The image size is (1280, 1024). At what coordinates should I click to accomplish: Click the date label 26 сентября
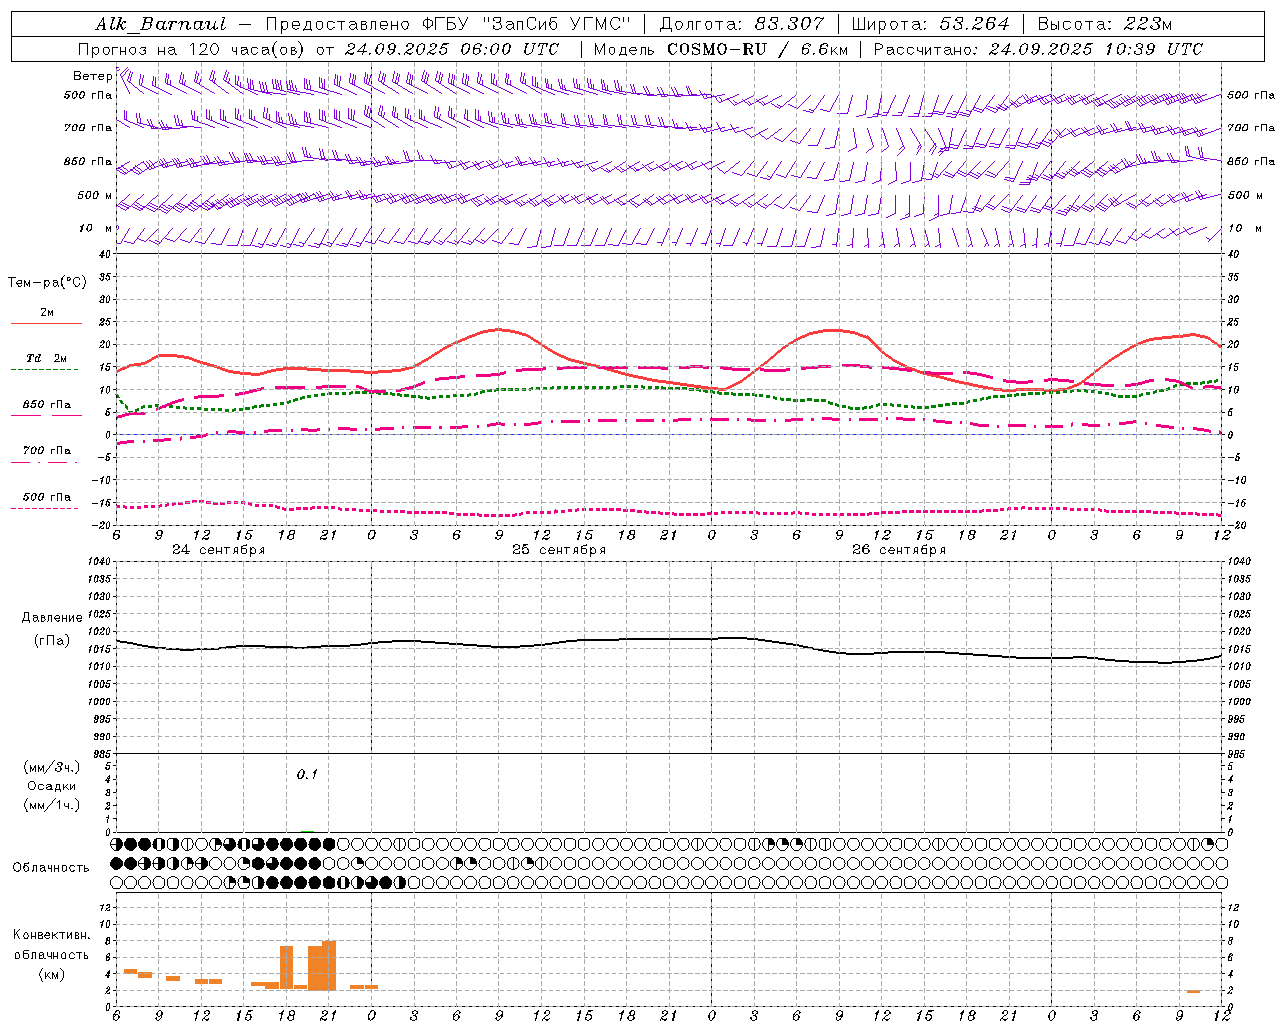(x=899, y=550)
